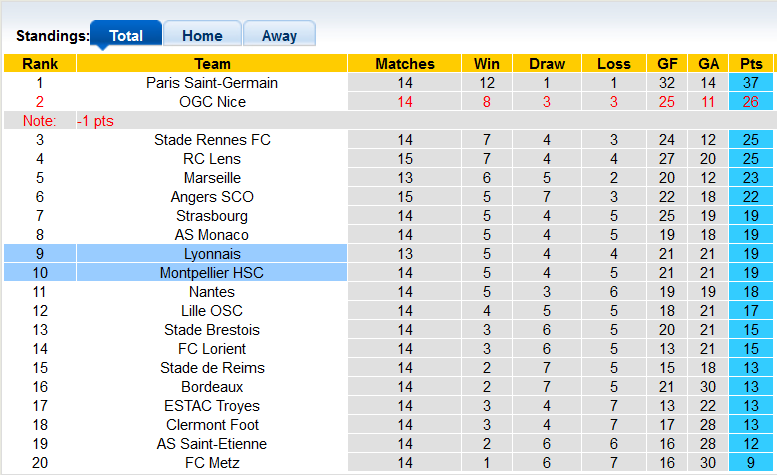Open the Strasbourg team link
This screenshot has height=475, width=777.
click(x=212, y=216)
